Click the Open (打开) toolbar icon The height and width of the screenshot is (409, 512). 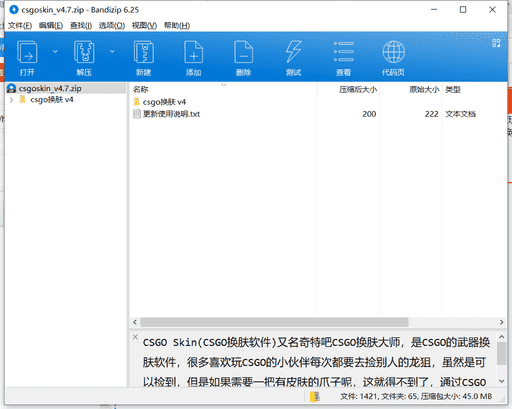pyautogui.click(x=27, y=52)
